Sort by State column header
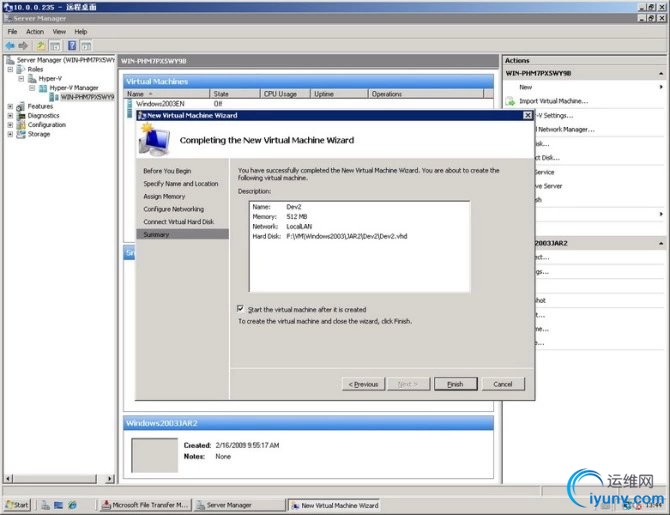This screenshot has height=515, width=670. [x=235, y=94]
